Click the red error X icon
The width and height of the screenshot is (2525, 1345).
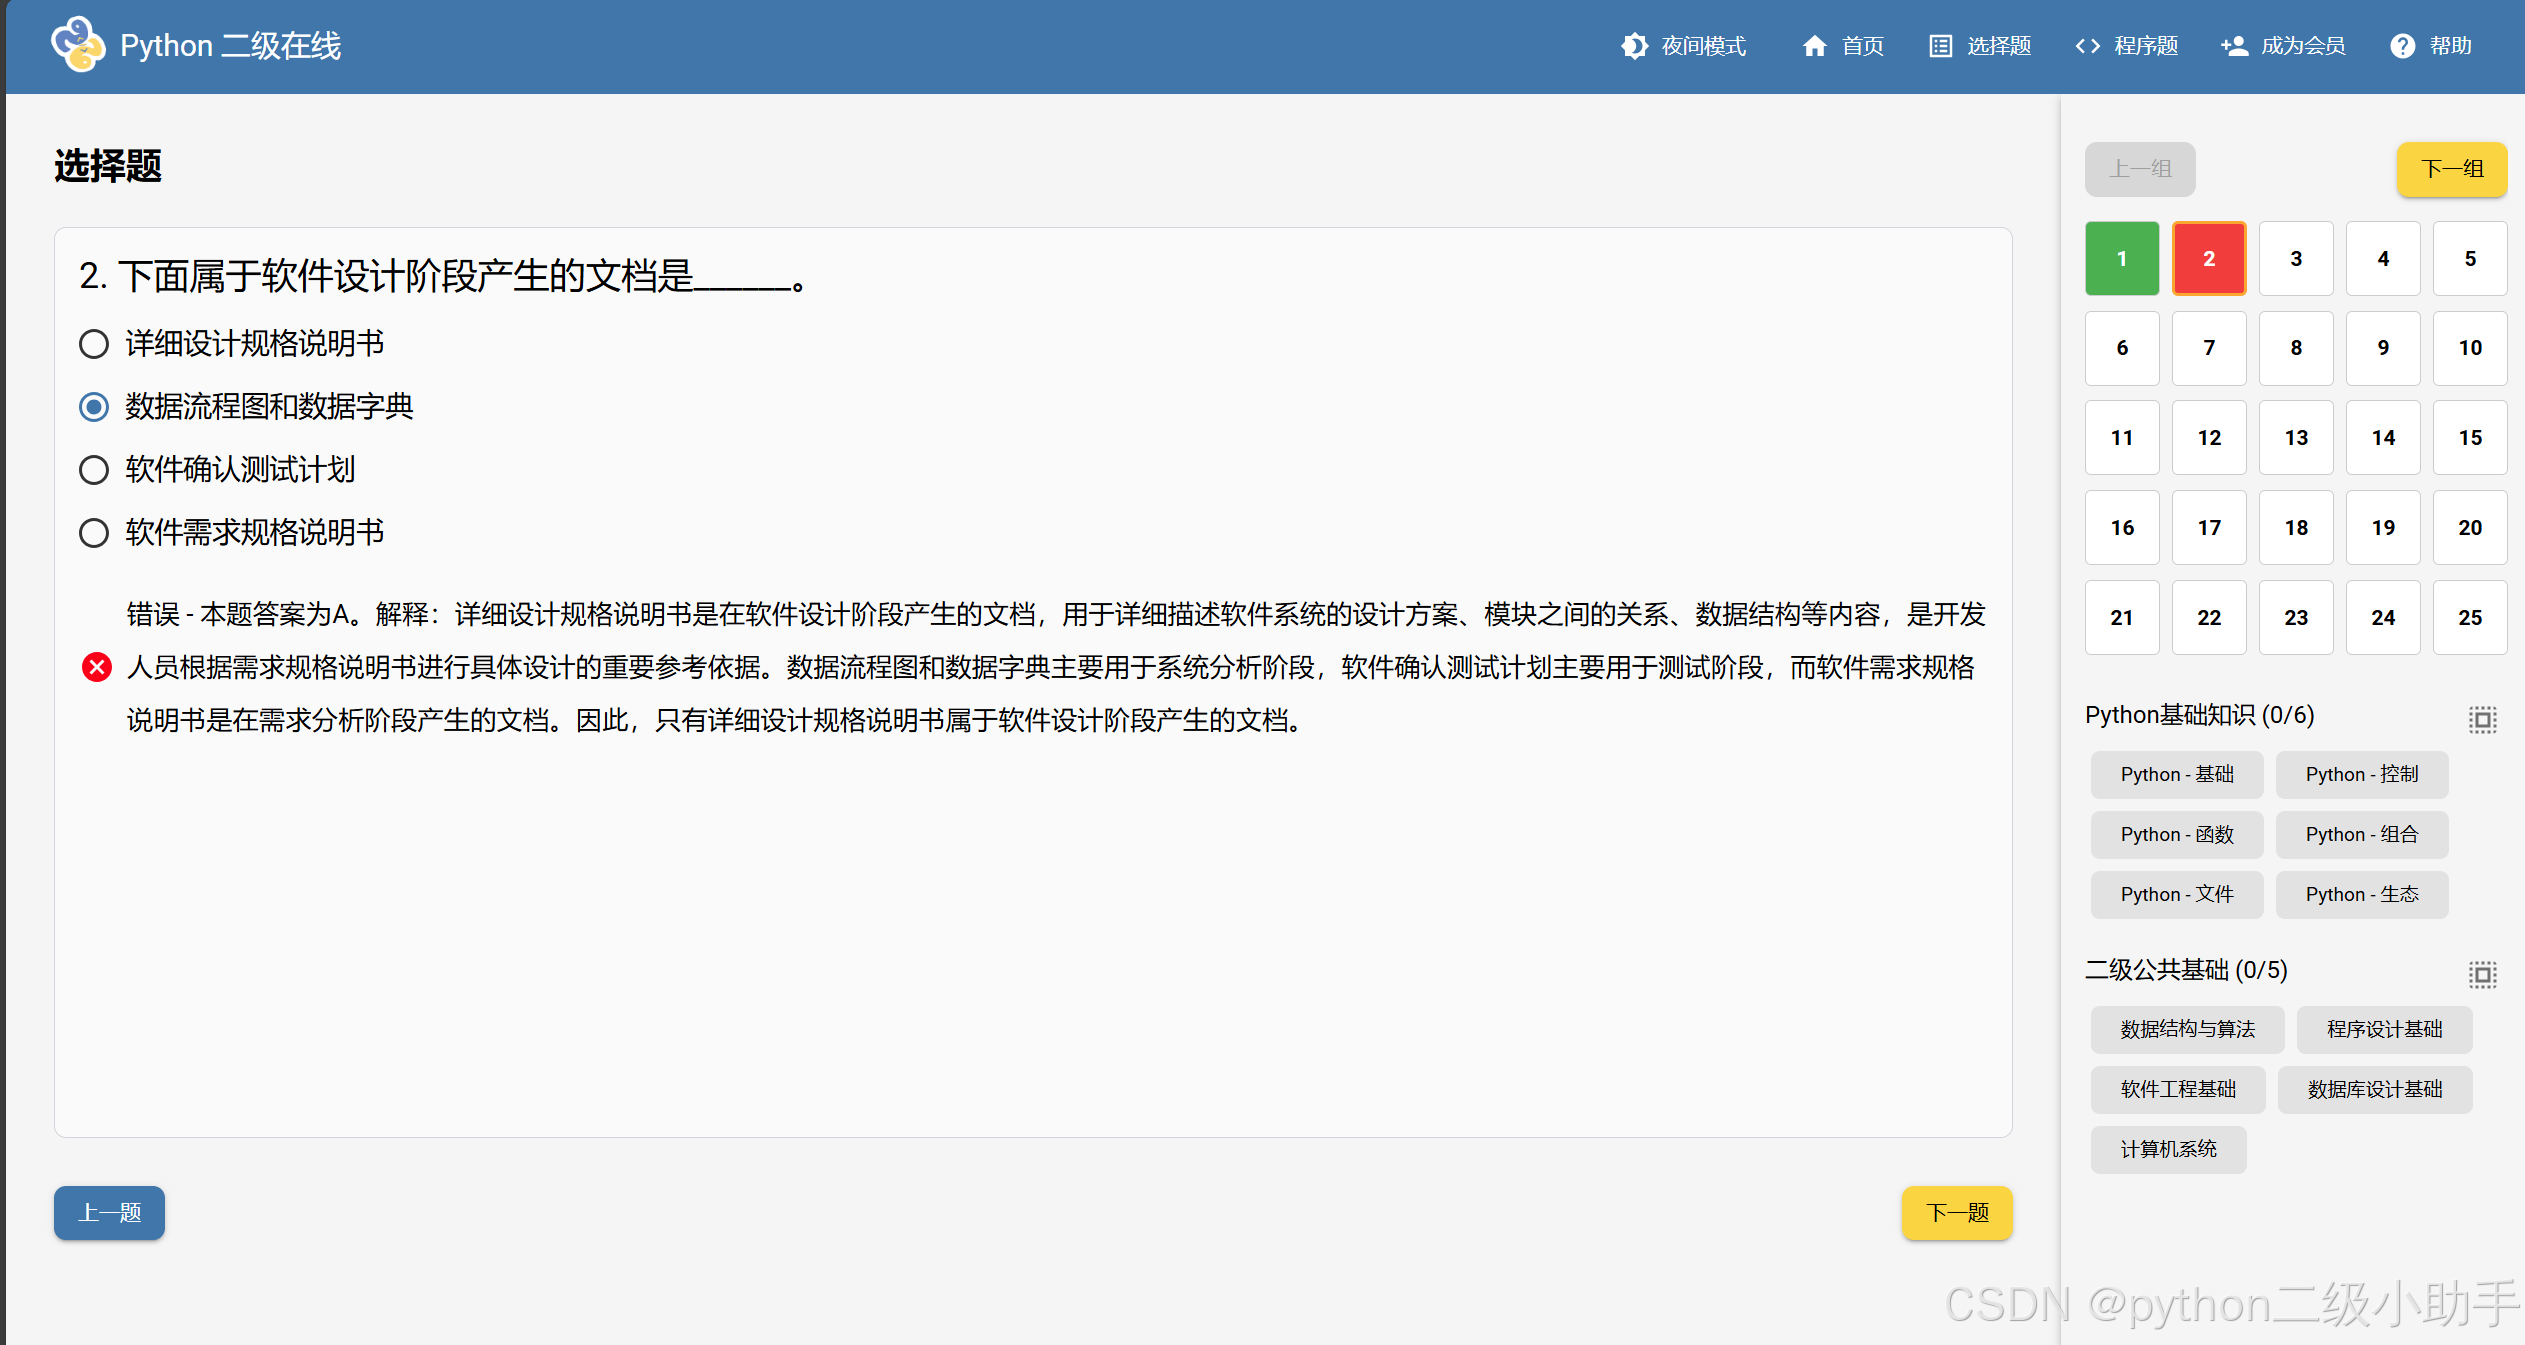[x=97, y=667]
